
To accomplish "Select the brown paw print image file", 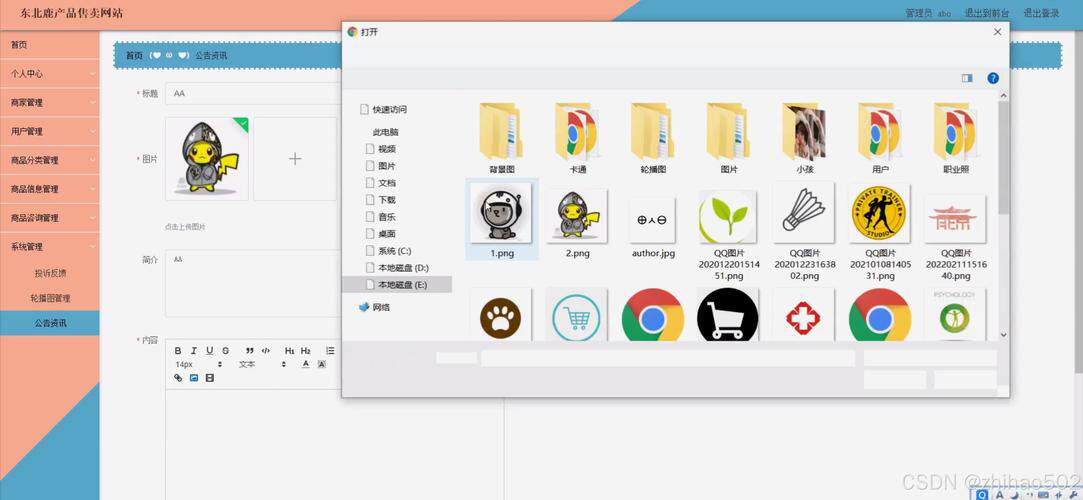I will click(x=501, y=315).
